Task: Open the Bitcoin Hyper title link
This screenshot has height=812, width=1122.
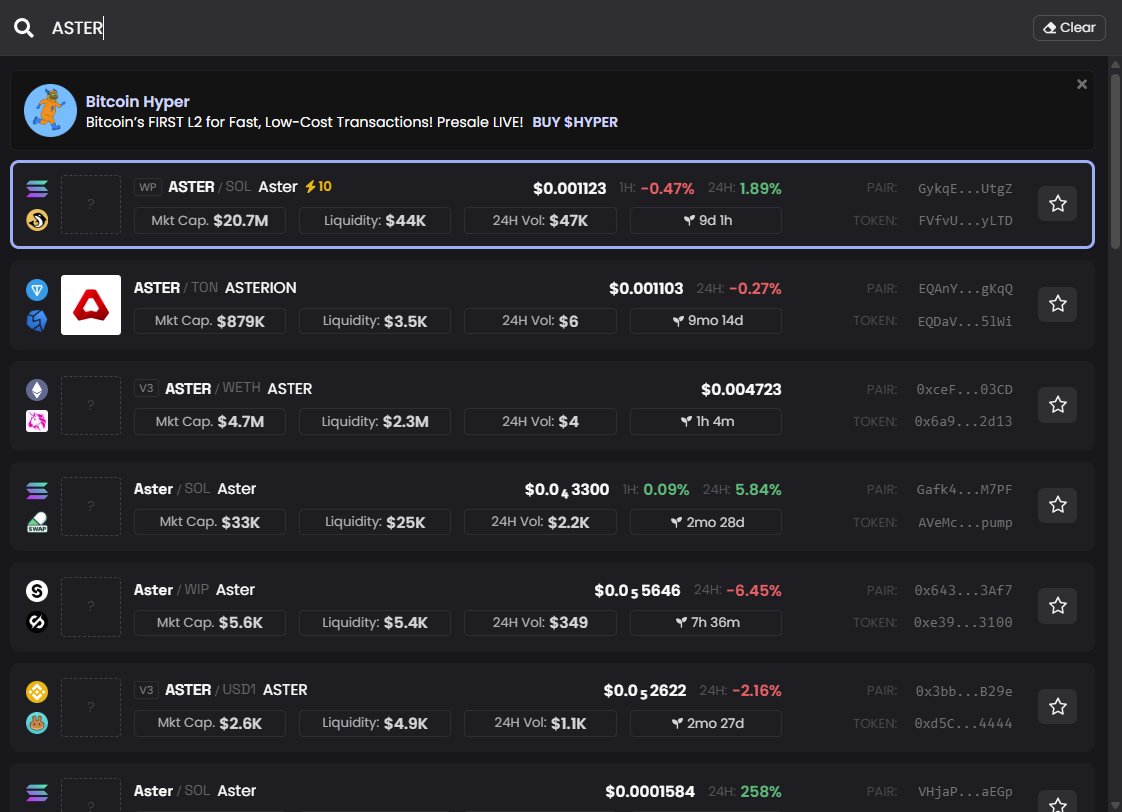Action: (137, 102)
